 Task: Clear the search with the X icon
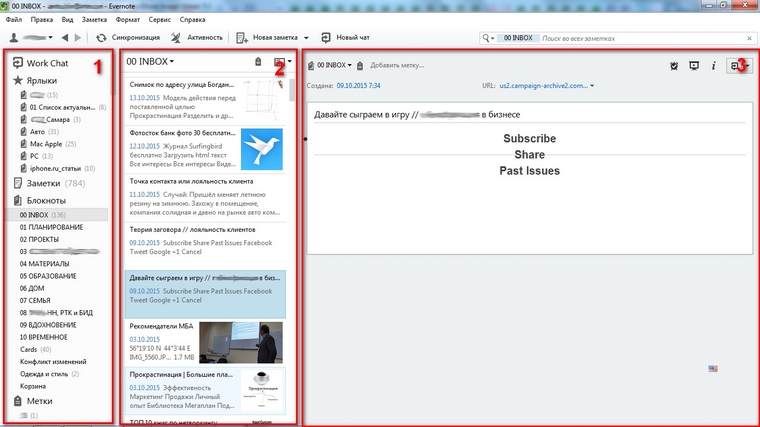pos(749,38)
